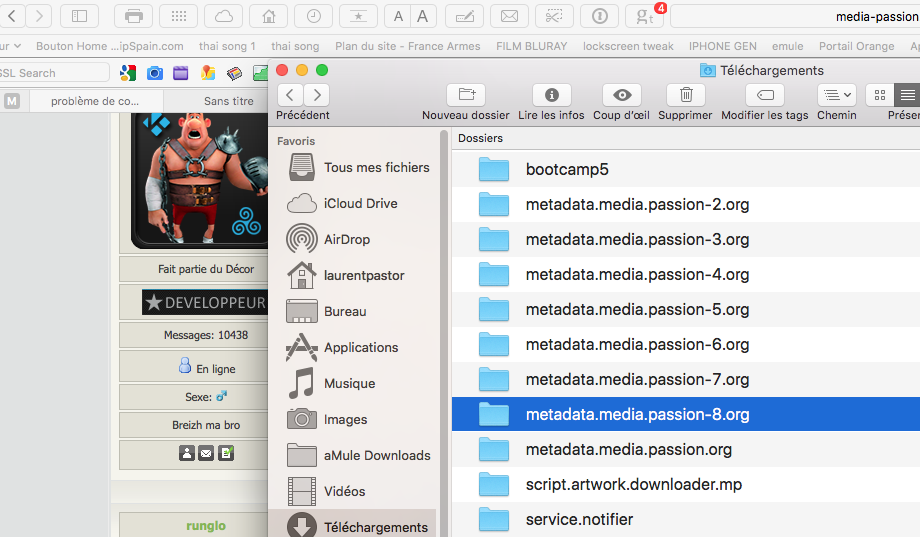Open the bootcamp5 folder
920x537 pixels.
coord(567,169)
